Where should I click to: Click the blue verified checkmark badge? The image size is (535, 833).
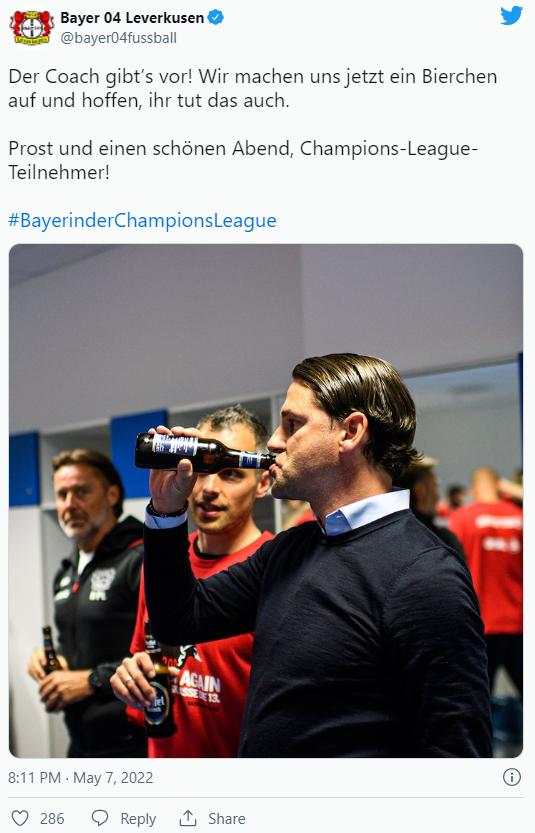(216, 18)
